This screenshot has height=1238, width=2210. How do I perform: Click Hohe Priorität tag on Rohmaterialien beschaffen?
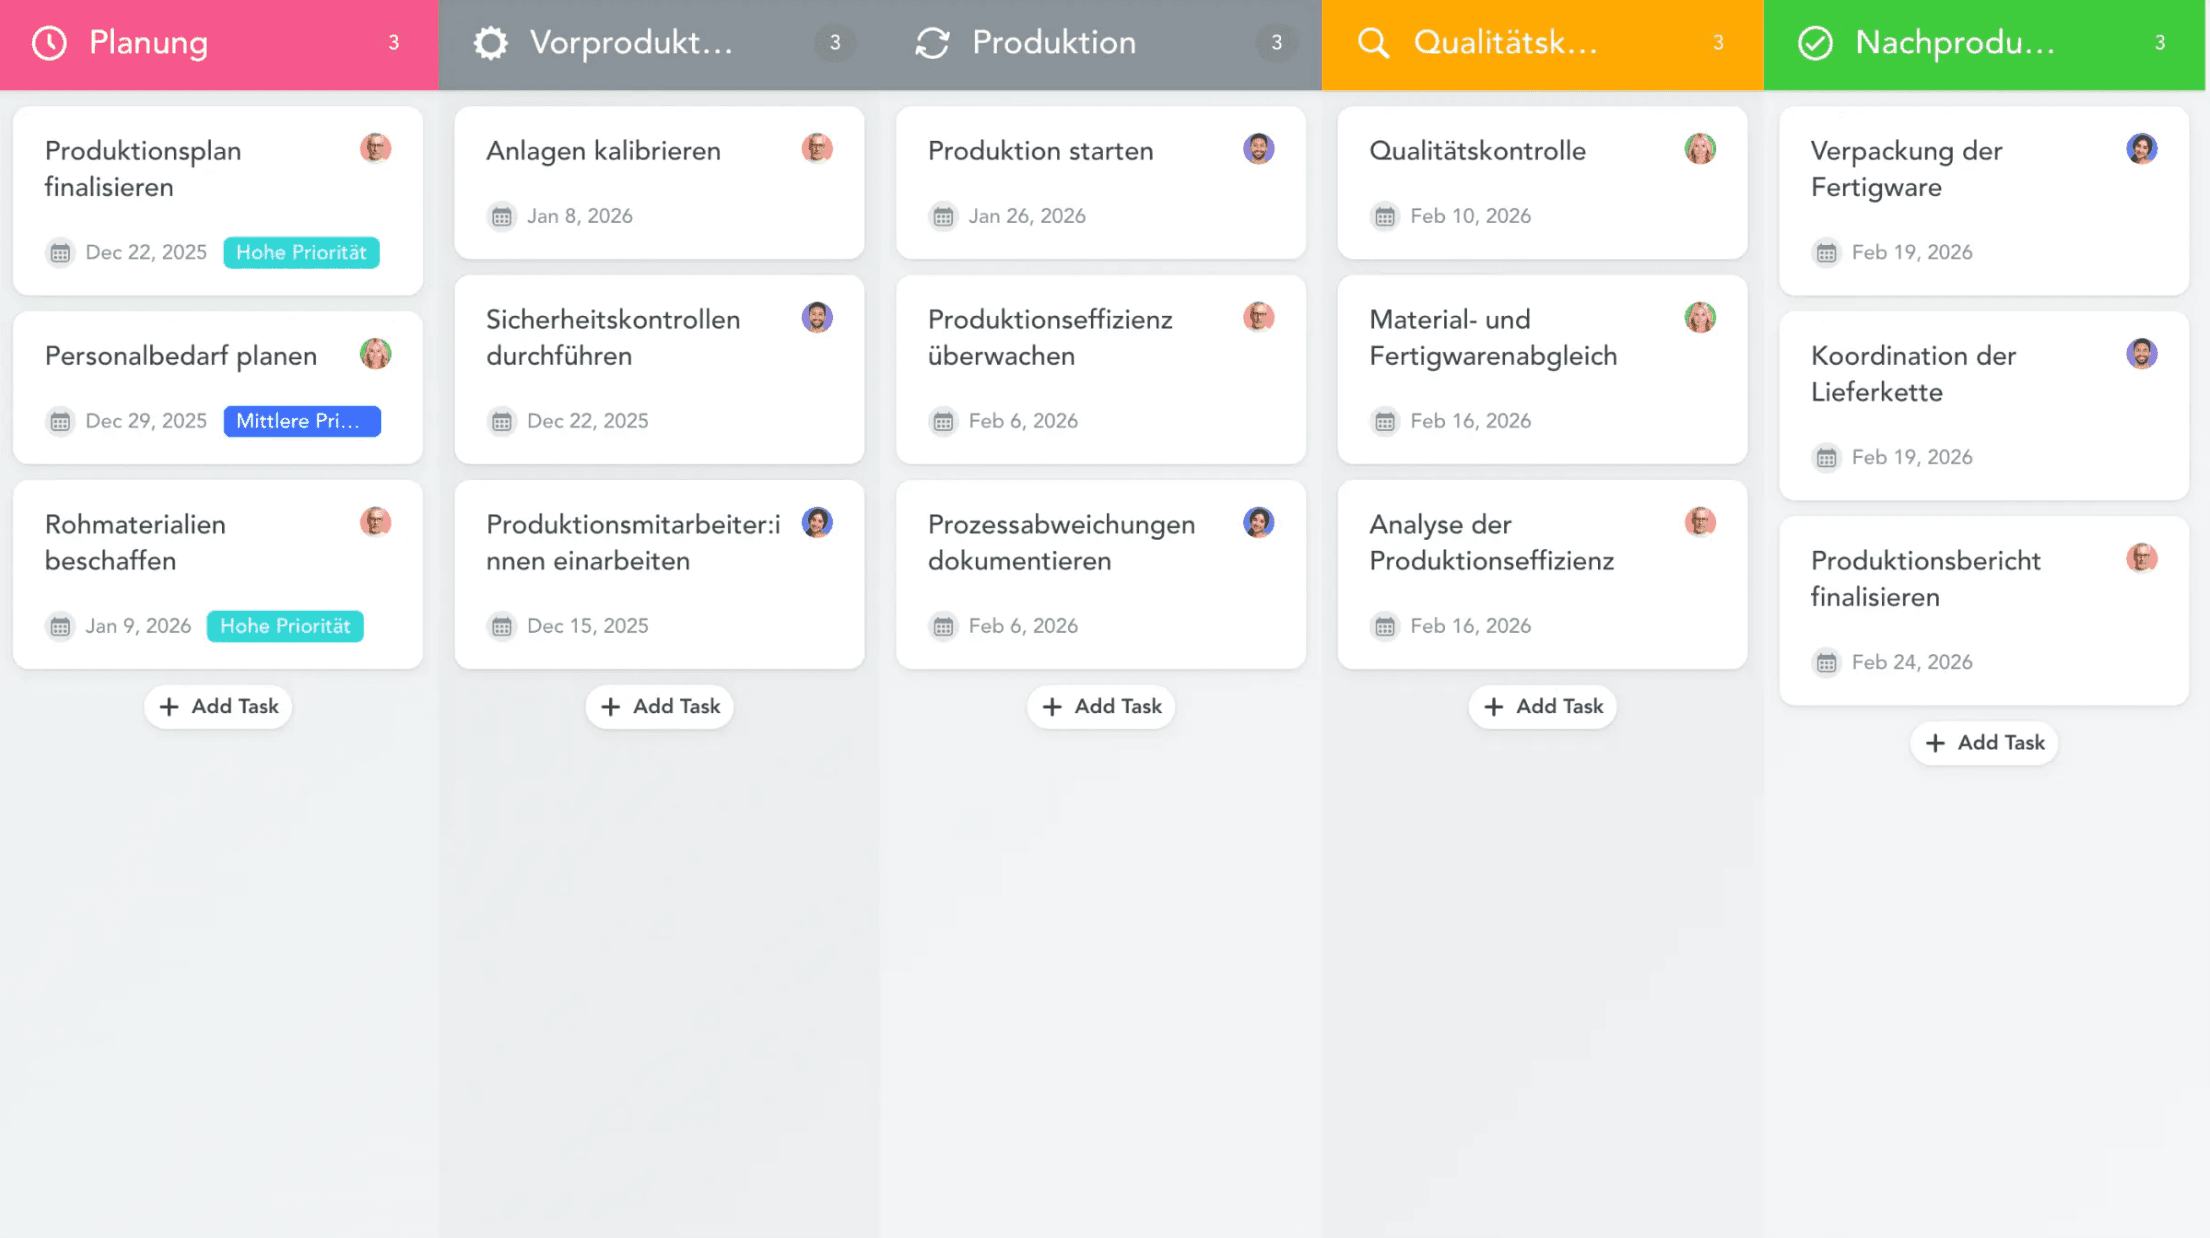(x=285, y=626)
